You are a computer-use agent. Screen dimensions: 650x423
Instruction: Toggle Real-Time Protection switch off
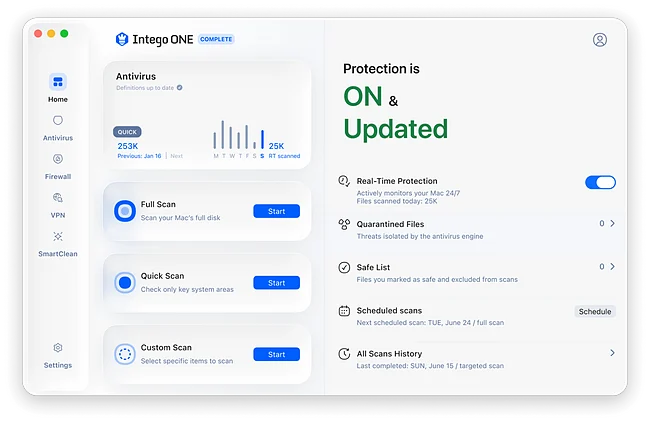tap(600, 182)
